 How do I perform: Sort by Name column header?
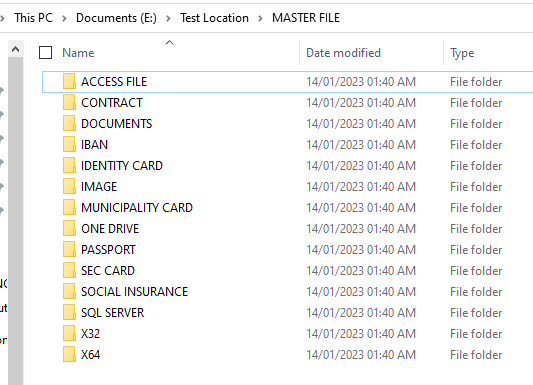(78, 53)
